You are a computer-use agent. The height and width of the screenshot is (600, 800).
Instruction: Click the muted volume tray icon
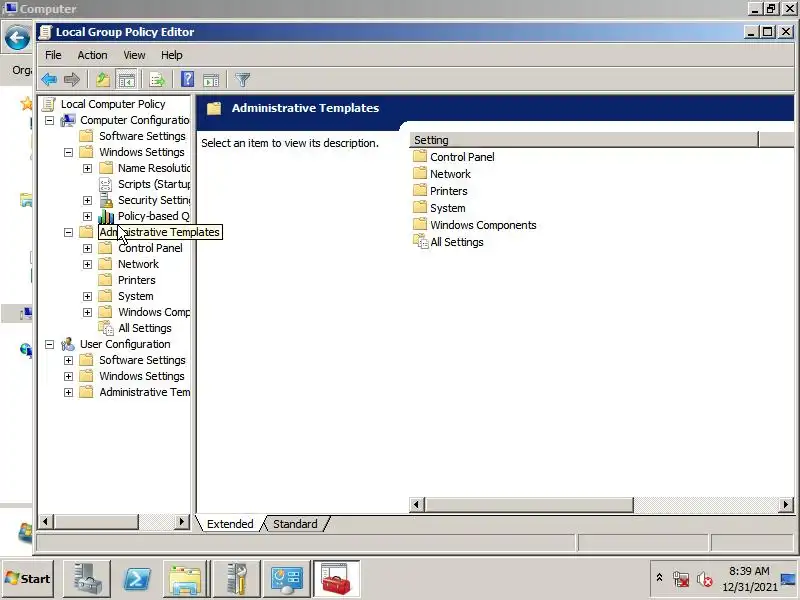pos(705,579)
